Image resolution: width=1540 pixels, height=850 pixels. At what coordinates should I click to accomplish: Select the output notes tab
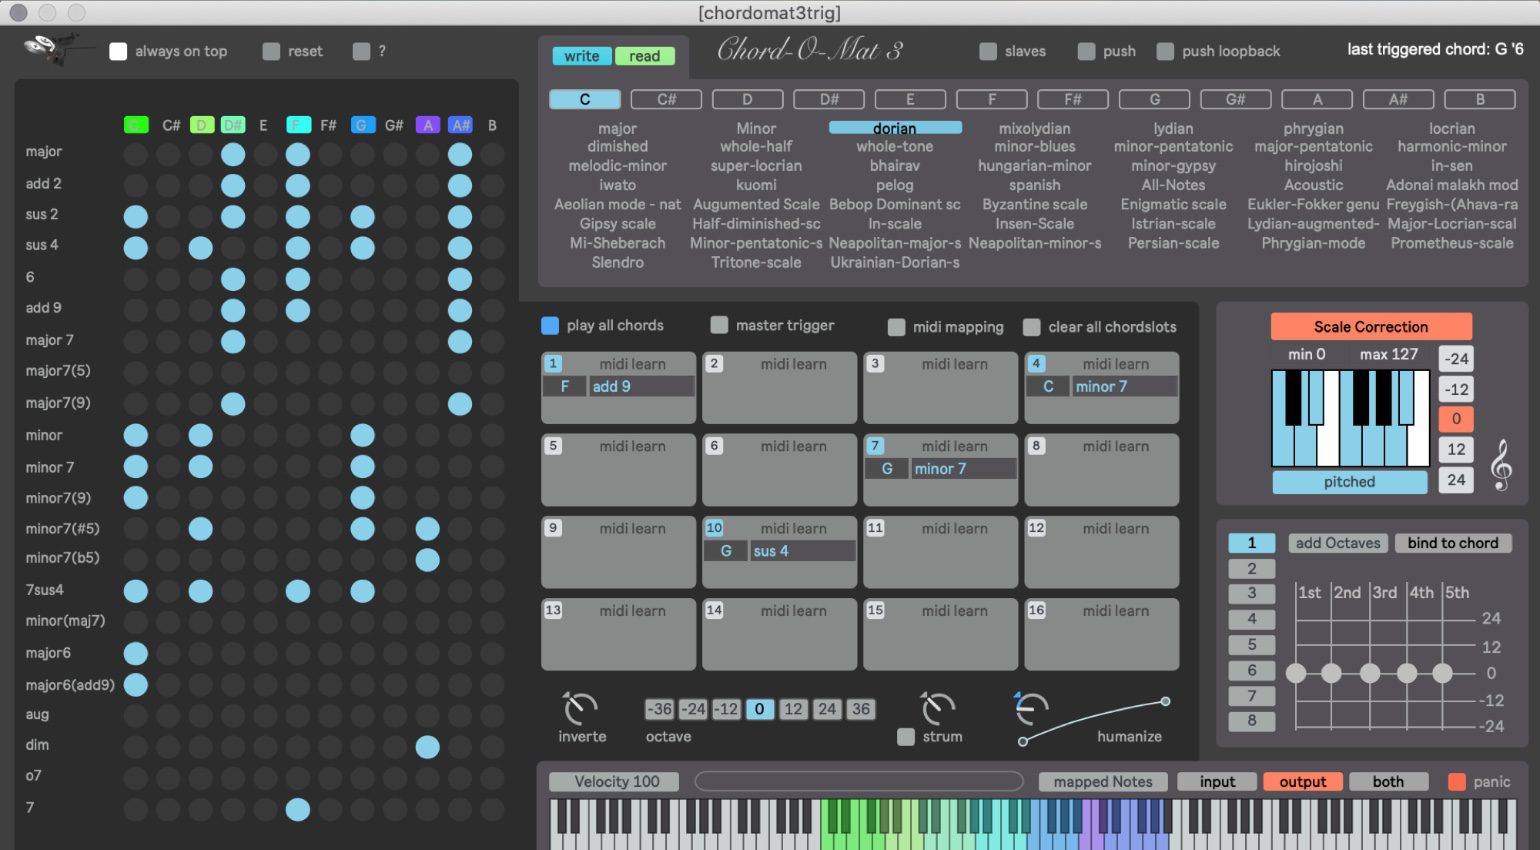(1303, 782)
